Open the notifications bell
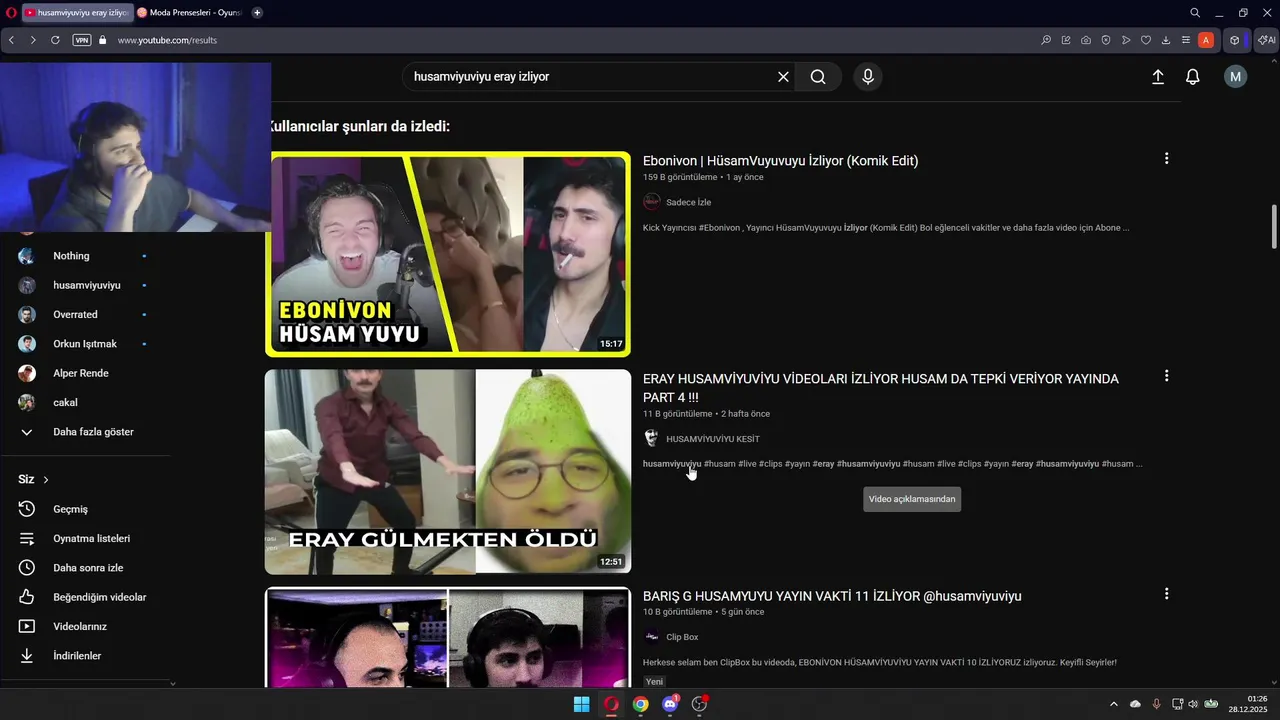Image resolution: width=1280 pixels, height=720 pixels. (x=1193, y=77)
